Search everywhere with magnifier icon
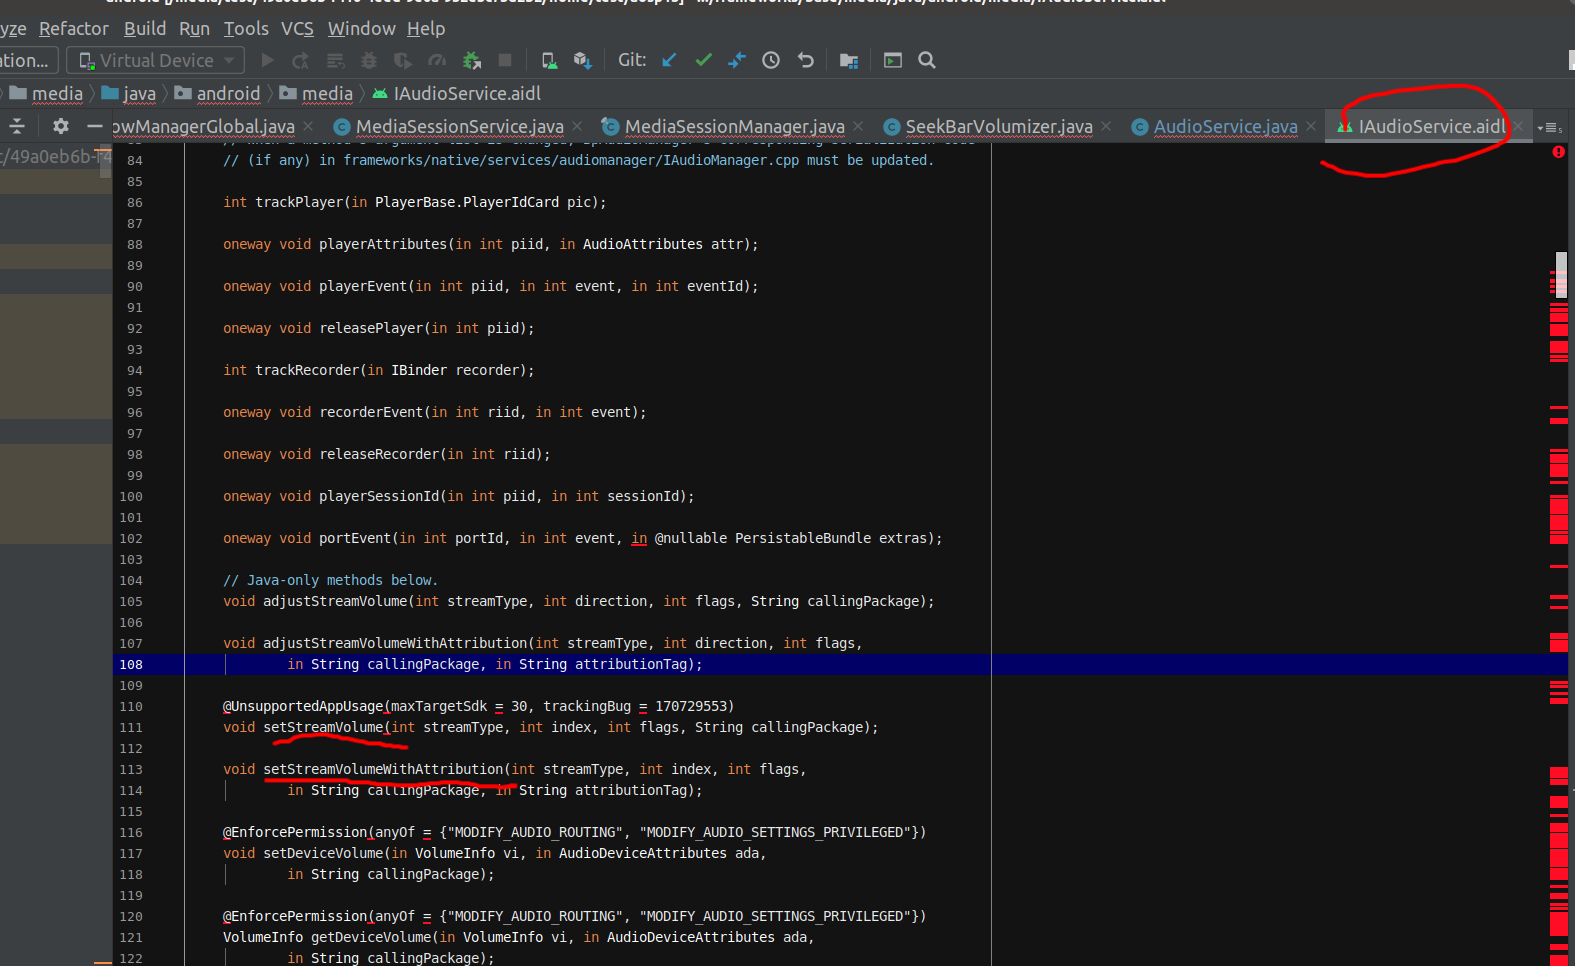Image resolution: width=1575 pixels, height=966 pixels. (927, 60)
